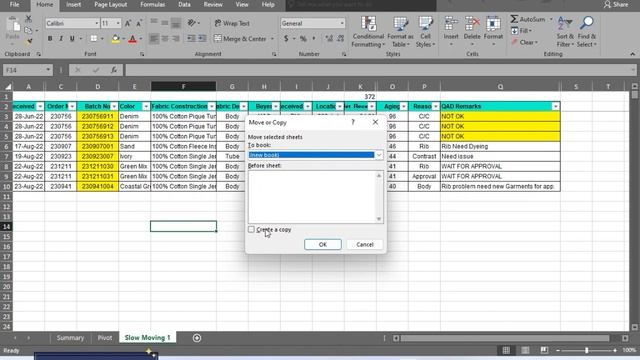640x360 pixels.
Task: Open Sort & Filter
Action: pos(565,32)
